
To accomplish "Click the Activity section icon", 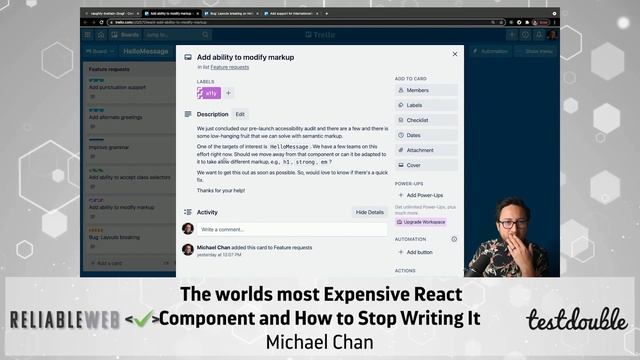I will point(188,212).
